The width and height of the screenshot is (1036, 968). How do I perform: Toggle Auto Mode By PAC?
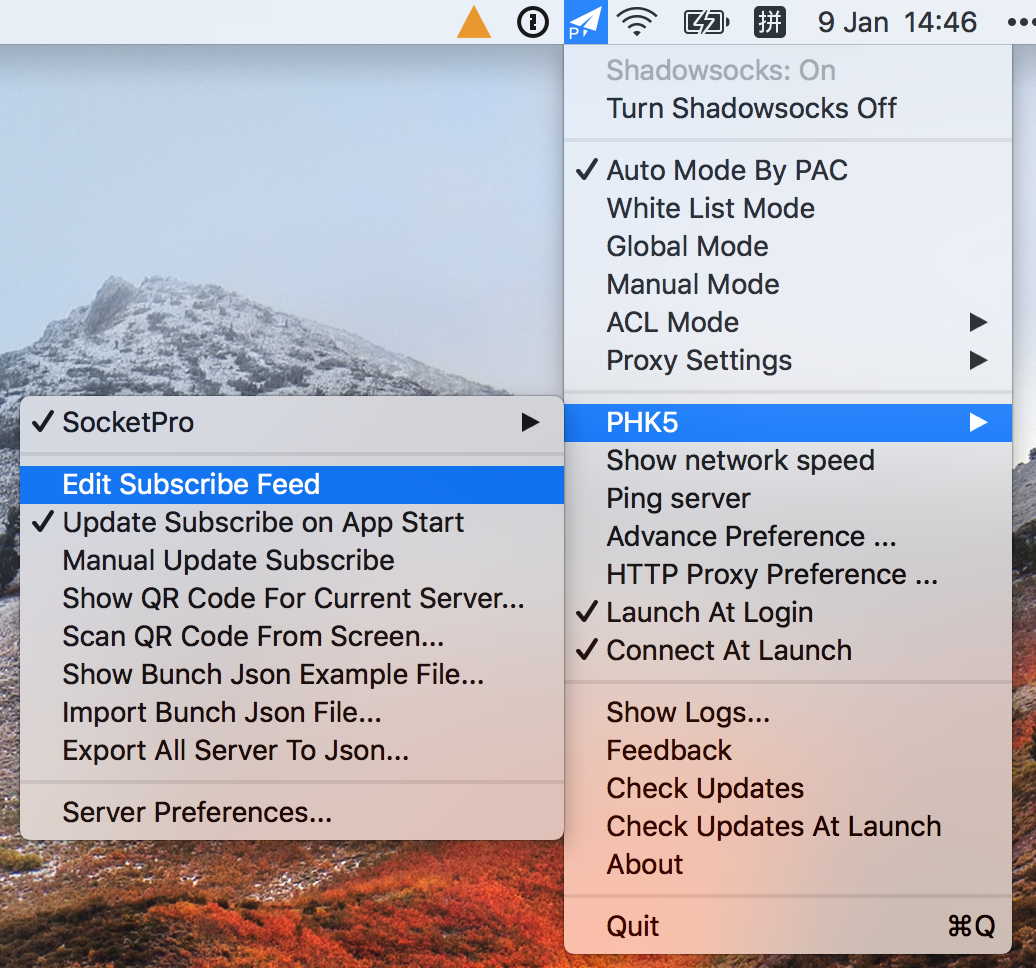pos(788,170)
